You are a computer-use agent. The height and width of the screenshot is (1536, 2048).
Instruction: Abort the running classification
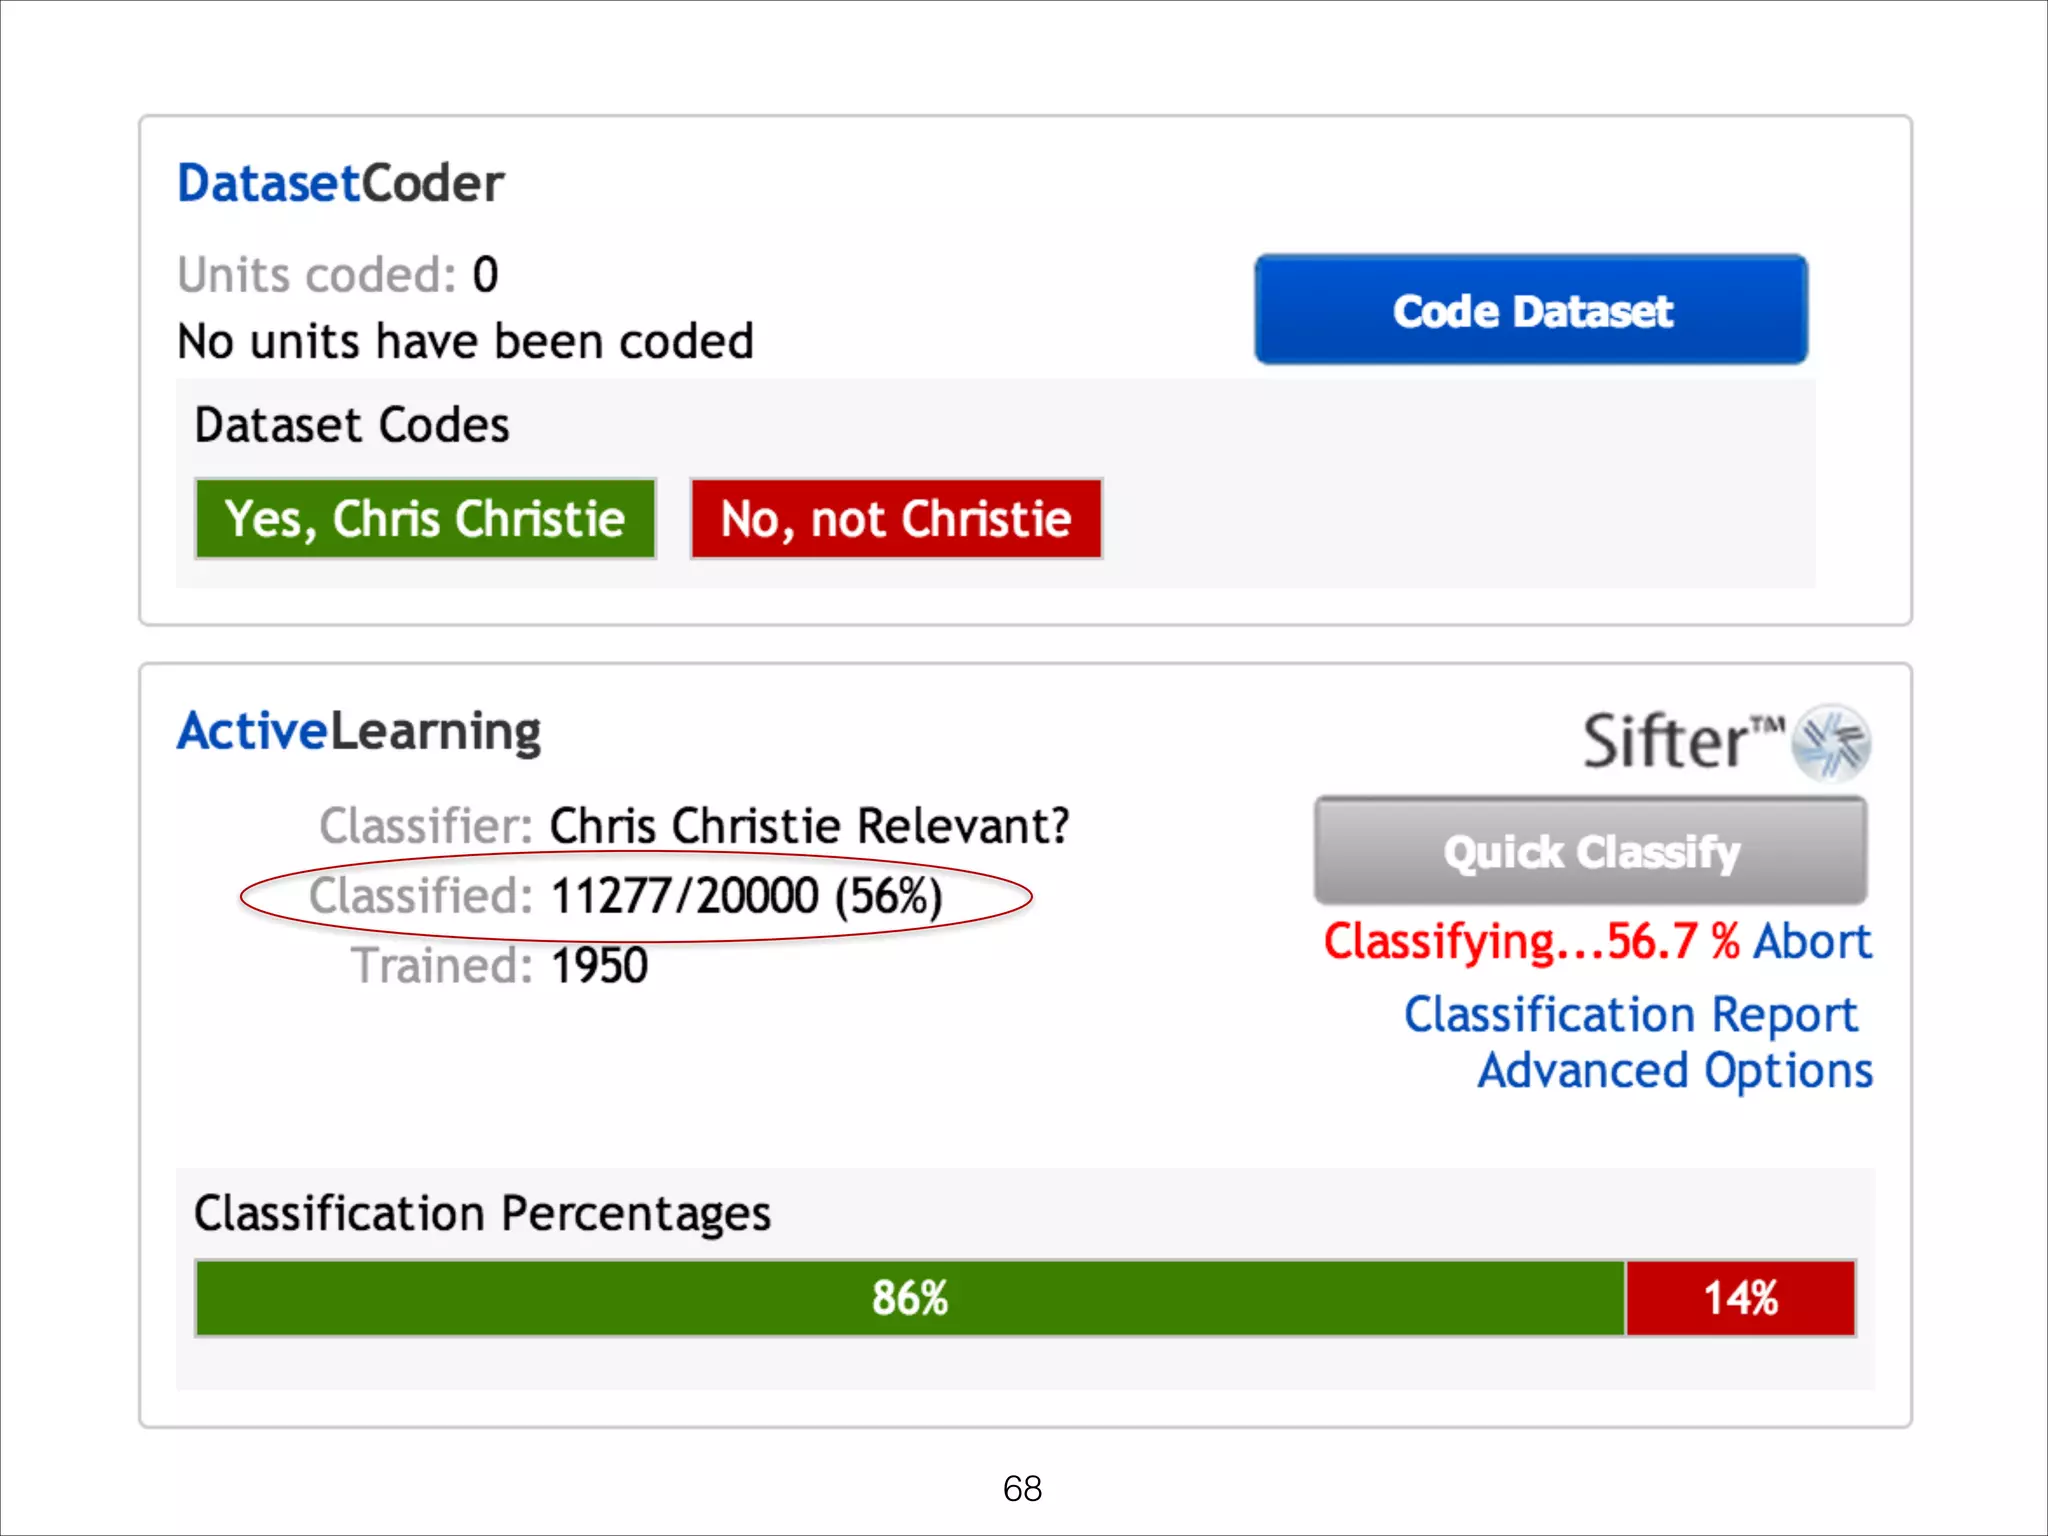1812,942
